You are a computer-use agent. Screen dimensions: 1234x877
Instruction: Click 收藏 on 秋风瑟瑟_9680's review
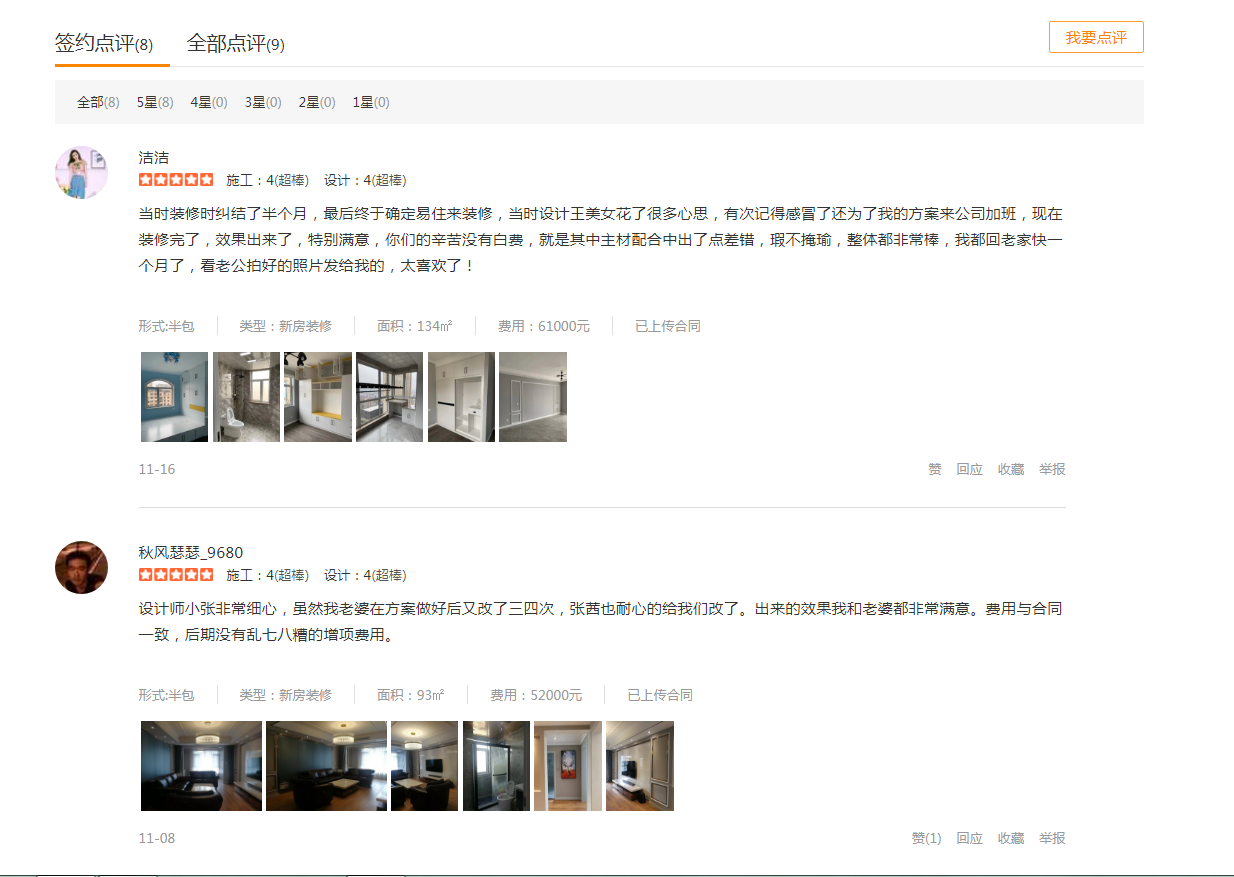(x=1010, y=838)
